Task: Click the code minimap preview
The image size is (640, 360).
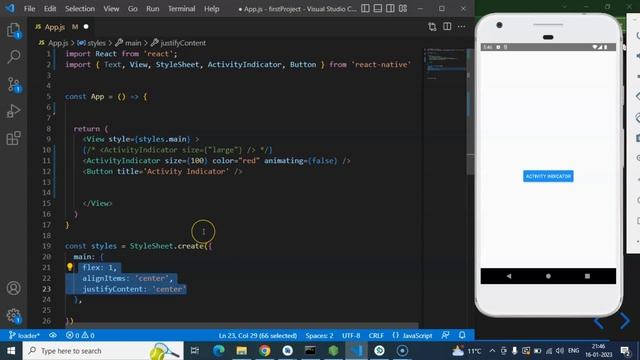Action: pyautogui.click(x=445, y=64)
